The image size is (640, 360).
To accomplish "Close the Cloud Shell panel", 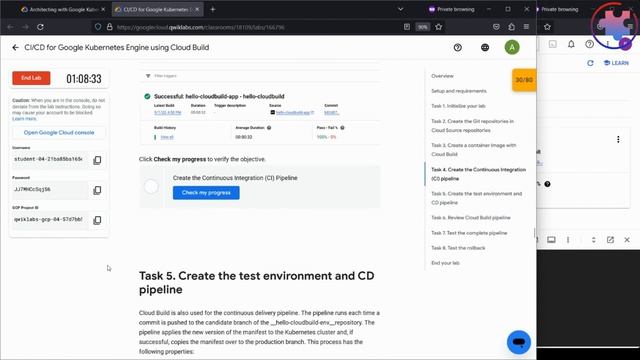I will 627,240.
